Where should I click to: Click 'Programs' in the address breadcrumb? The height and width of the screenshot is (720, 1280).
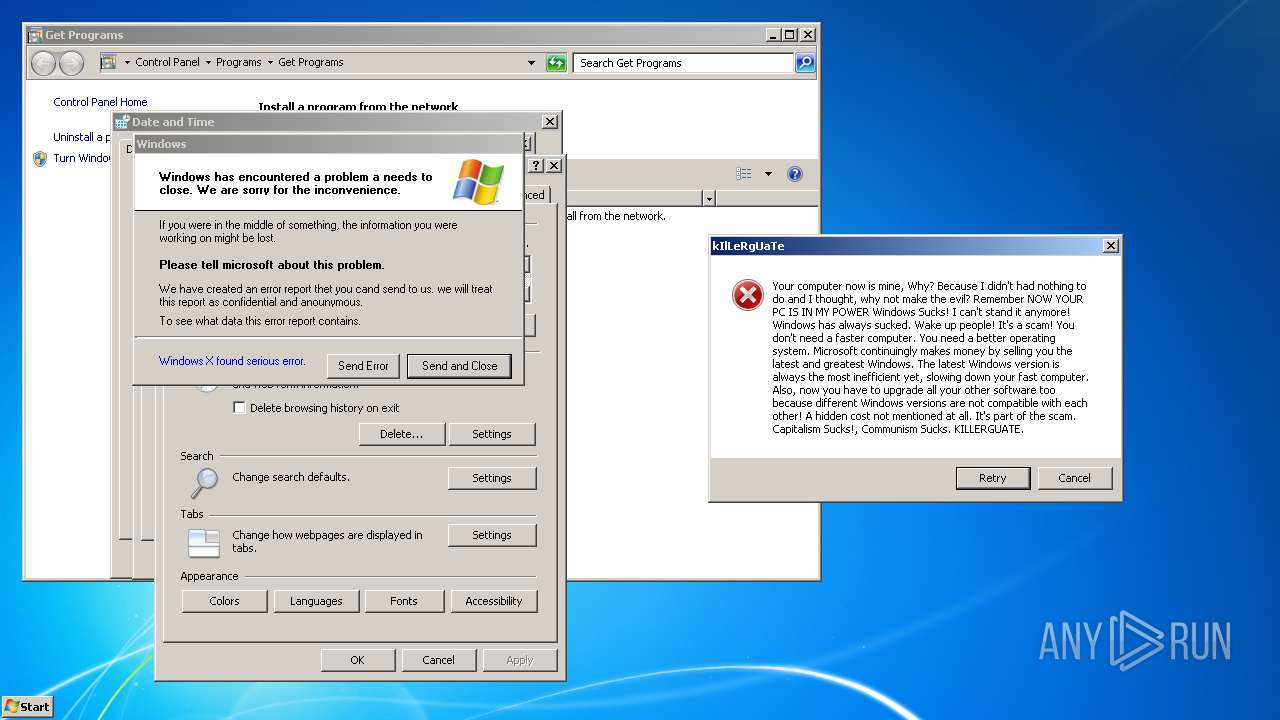(x=239, y=62)
